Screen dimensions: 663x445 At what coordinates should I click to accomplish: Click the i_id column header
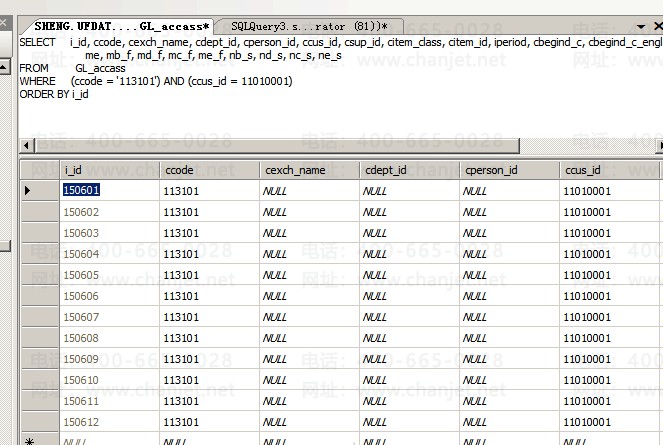coord(110,170)
